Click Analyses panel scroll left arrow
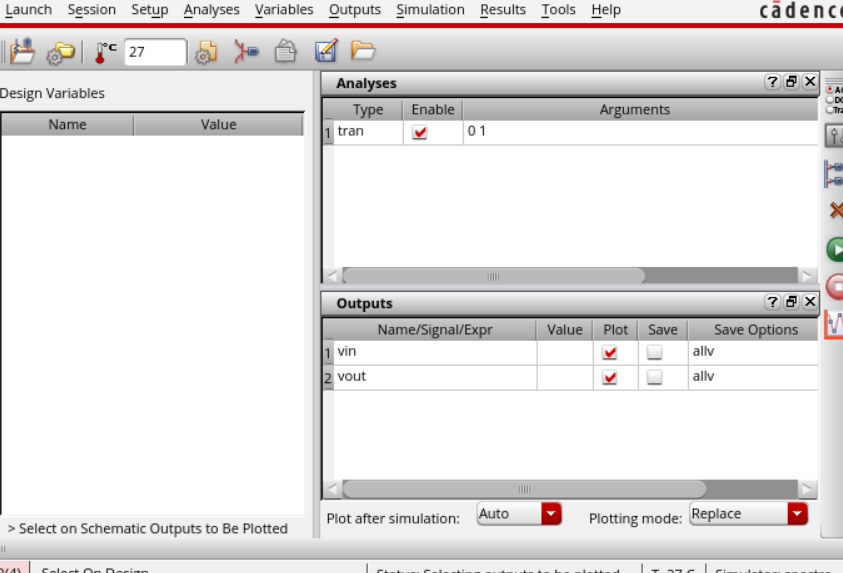The width and height of the screenshot is (843, 573). (x=332, y=277)
